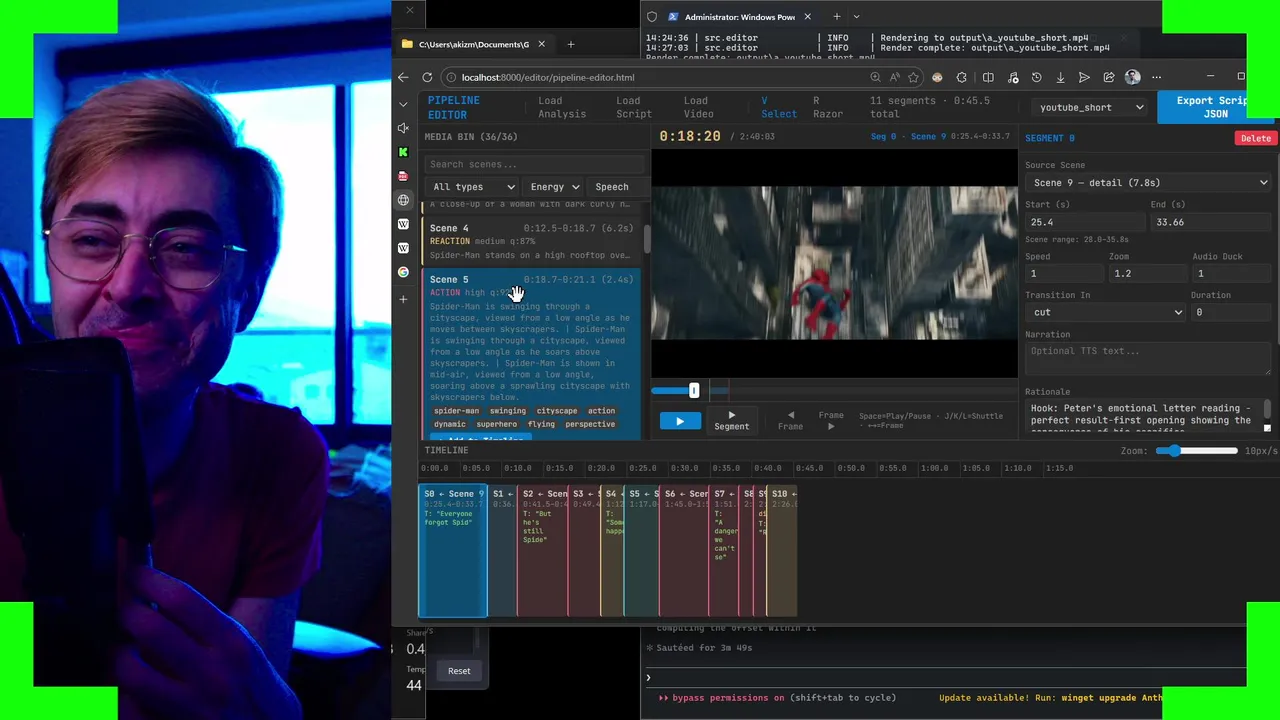Close the Administrator PowerShell tab
The width and height of the screenshot is (1280, 720).
click(807, 16)
